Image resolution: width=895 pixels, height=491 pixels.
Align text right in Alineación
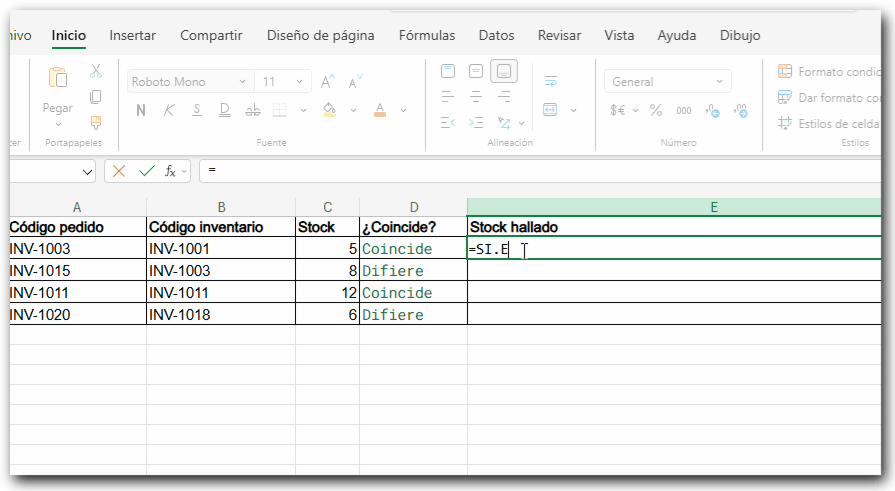pos(503,96)
